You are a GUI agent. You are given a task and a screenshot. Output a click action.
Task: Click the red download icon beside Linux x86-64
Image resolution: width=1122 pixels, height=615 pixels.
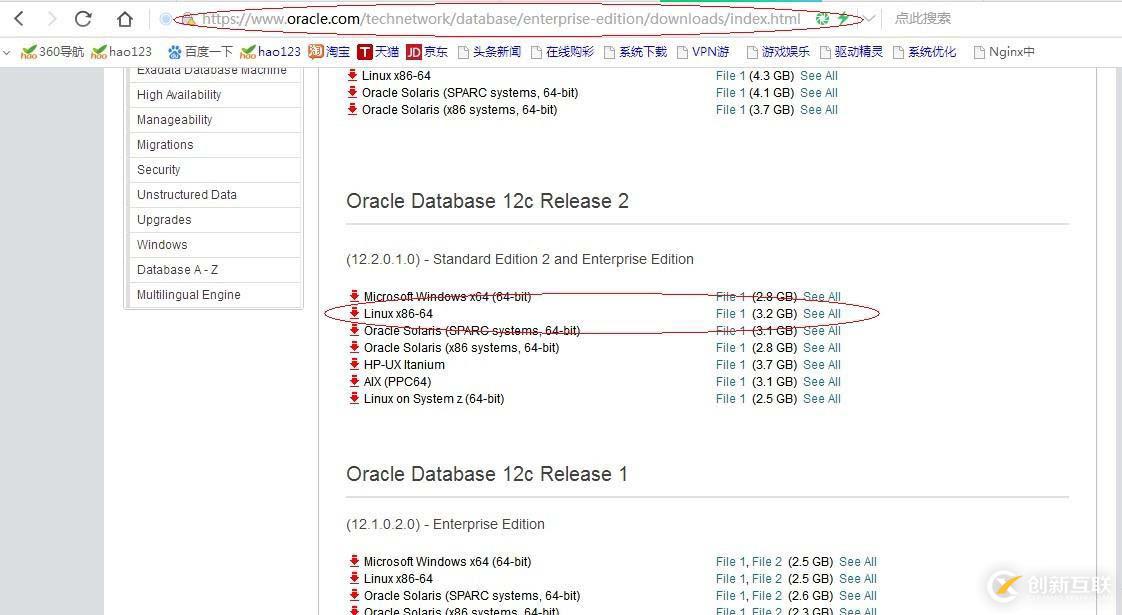point(354,313)
